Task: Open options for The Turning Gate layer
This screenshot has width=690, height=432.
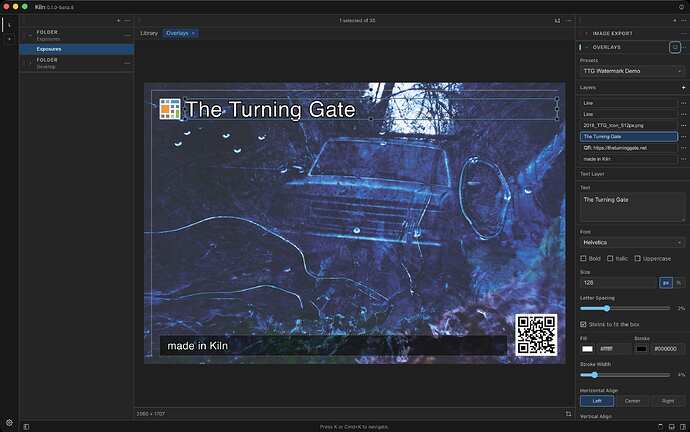Action: (x=683, y=137)
